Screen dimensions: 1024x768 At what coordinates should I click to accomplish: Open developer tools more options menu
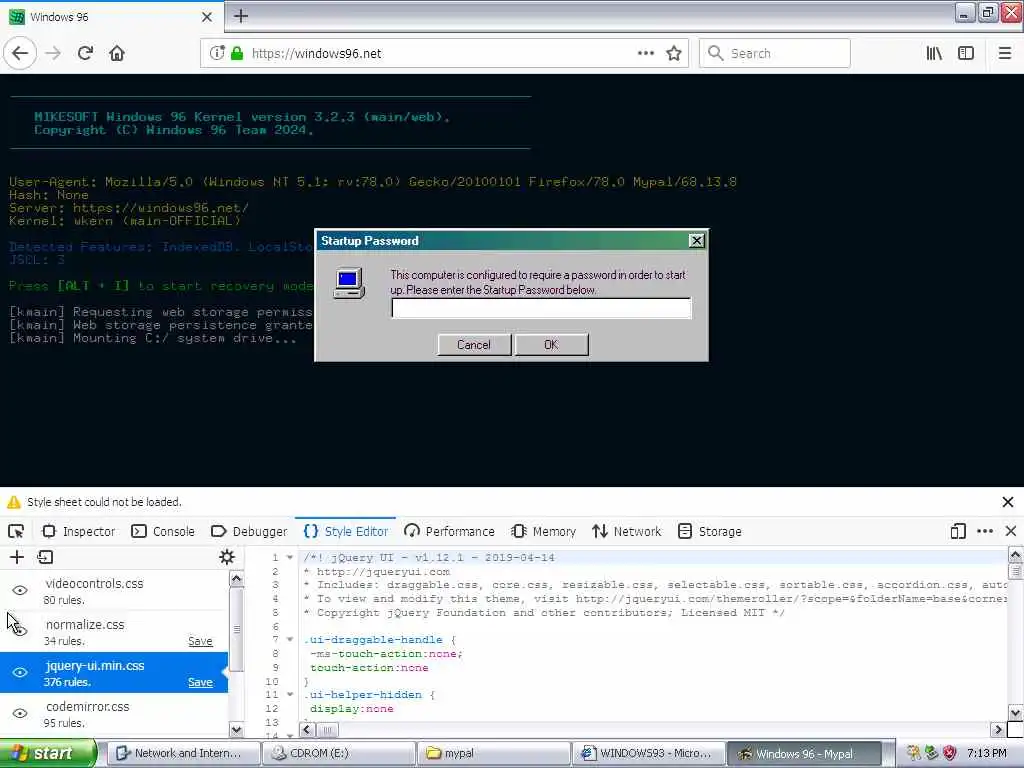985,532
